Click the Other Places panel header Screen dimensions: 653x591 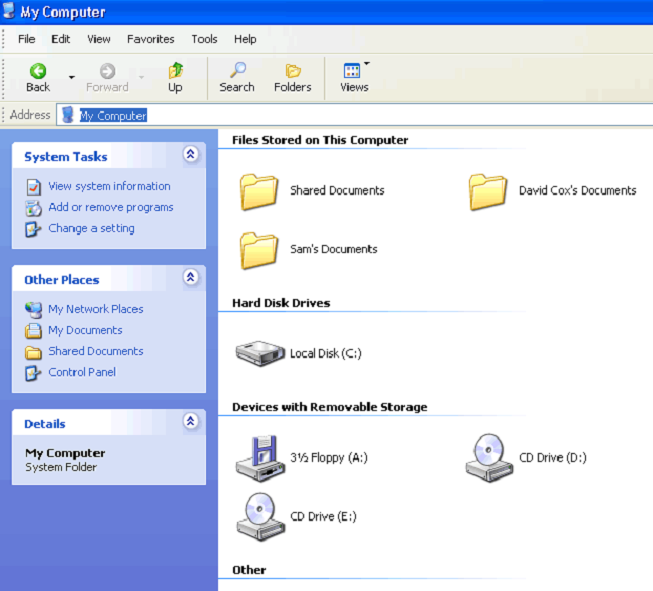(109, 279)
